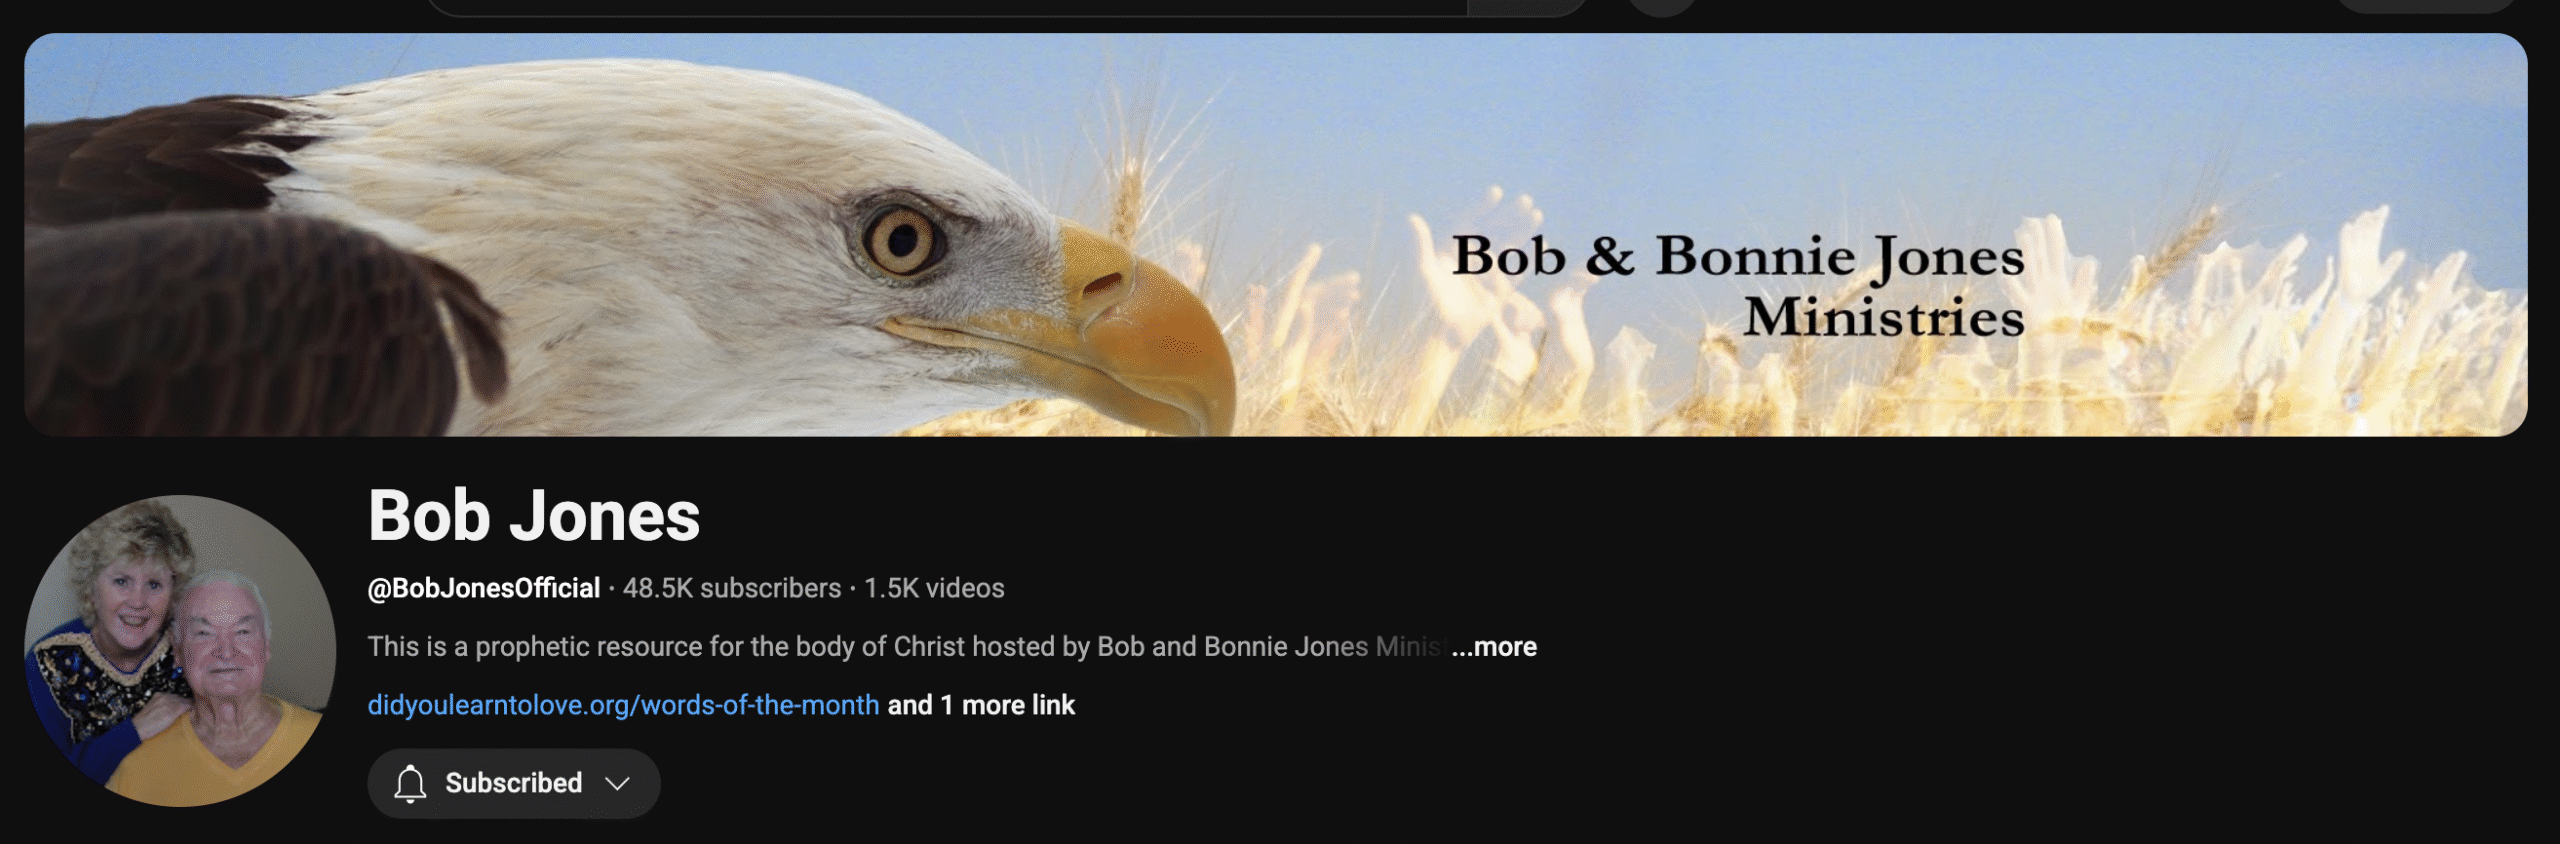Click the search button beside search field
The width and height of the screenshot is (2560, 844).
click(x=1527, y=6)
